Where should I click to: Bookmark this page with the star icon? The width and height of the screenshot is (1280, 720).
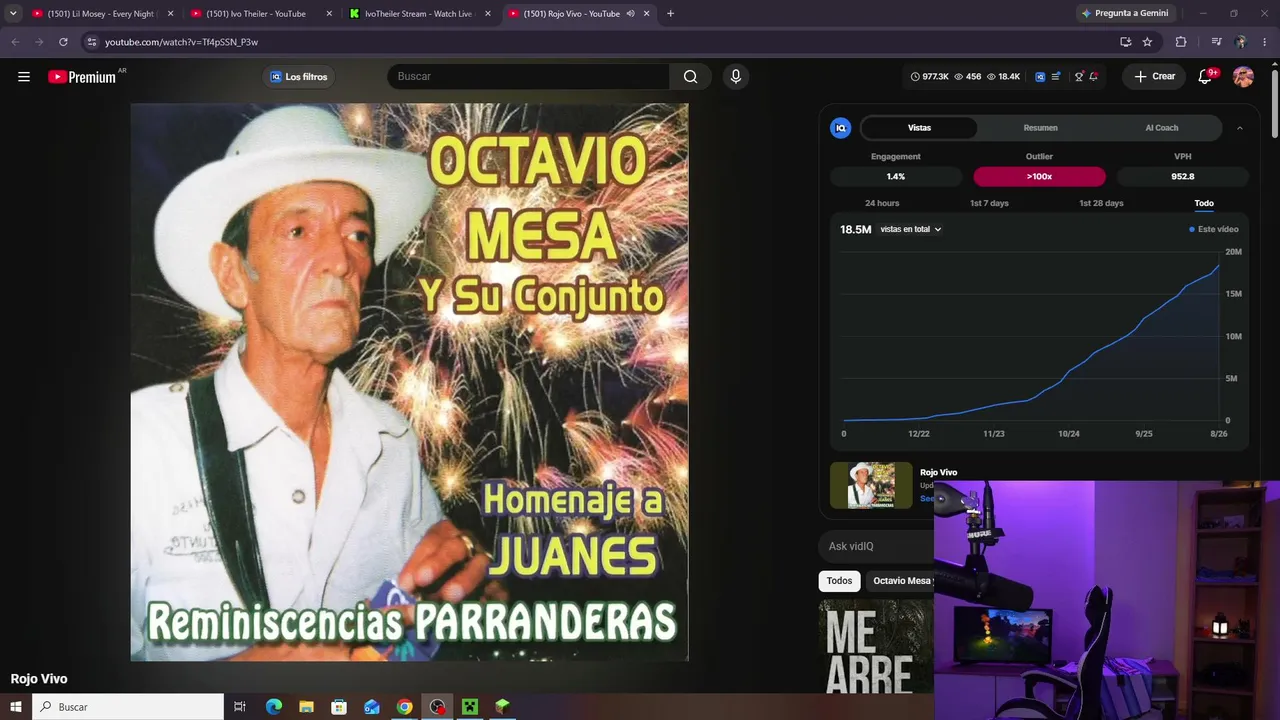(x=1148, y=42)
